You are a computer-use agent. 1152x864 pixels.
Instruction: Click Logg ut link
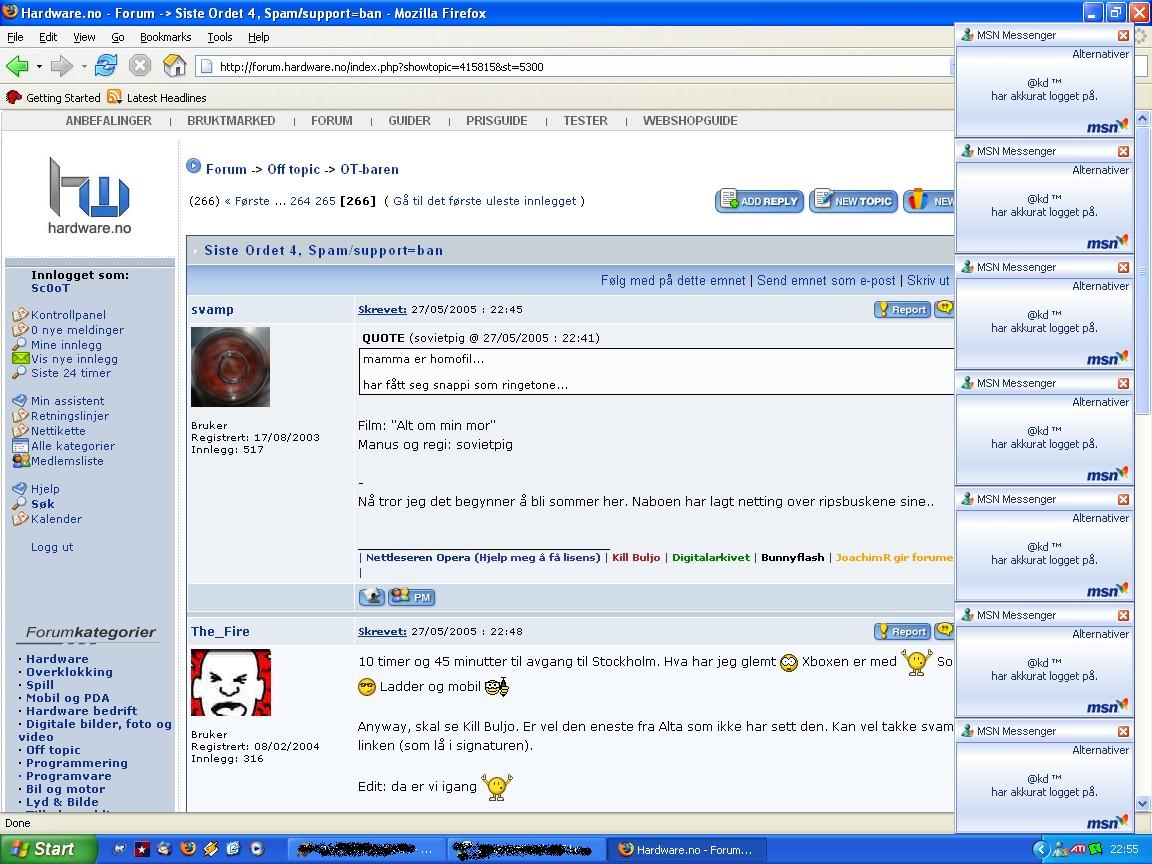(52, 547)
